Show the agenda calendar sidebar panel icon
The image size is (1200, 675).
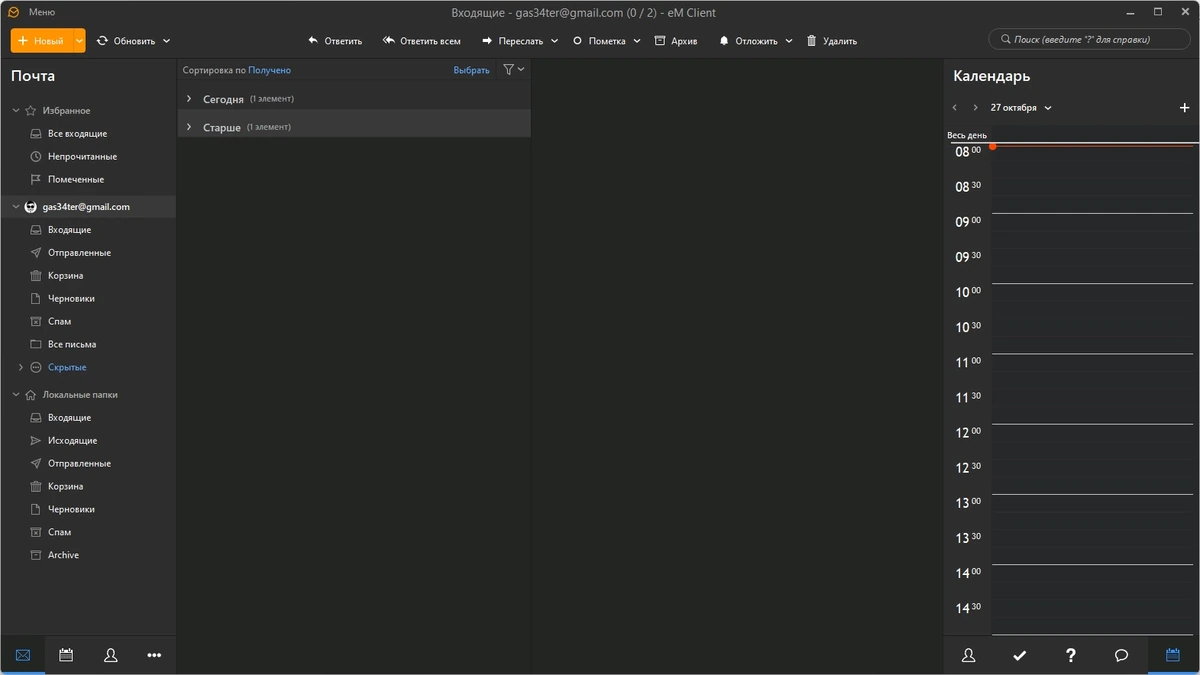coord(1173,655)
